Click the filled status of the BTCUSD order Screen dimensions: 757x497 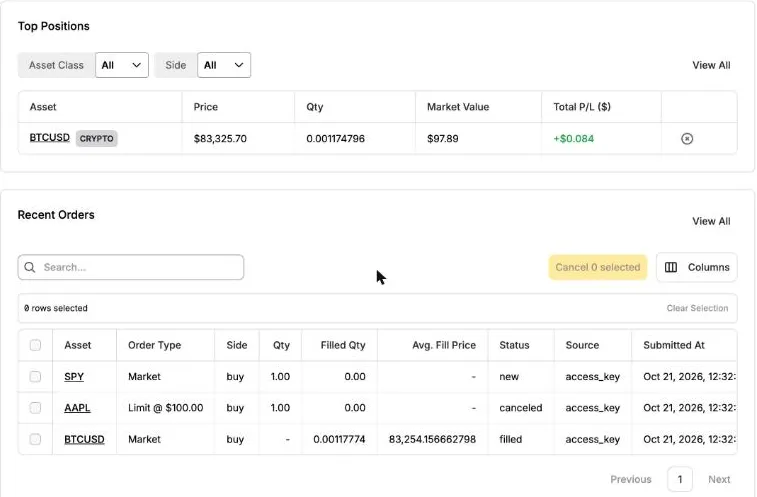510,439
